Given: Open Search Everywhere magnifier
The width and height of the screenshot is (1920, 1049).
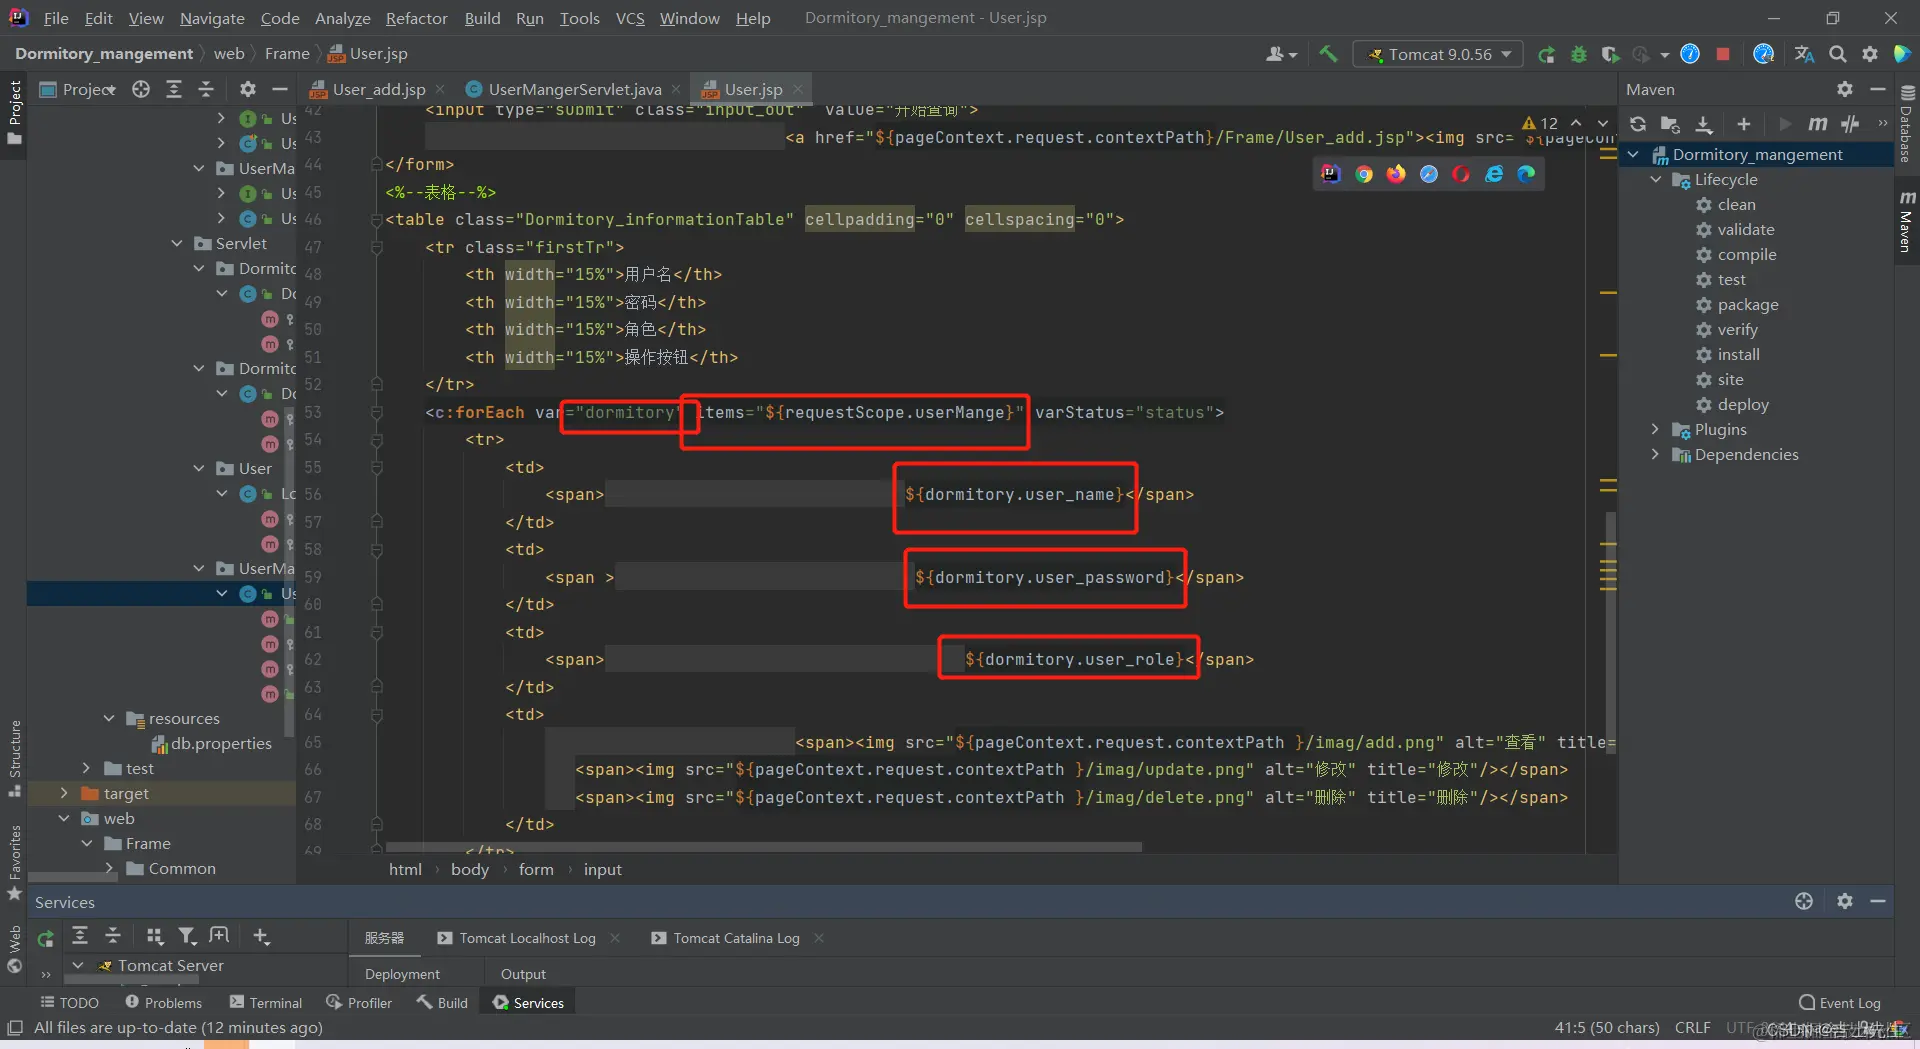Looking at the screenshot, I should (1838, 54).
